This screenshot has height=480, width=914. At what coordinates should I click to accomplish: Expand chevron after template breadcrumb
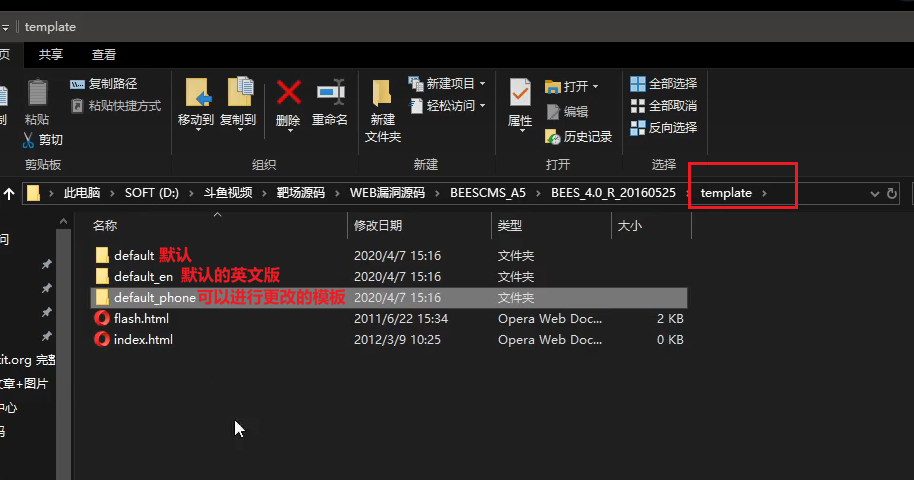coord(764,194)
